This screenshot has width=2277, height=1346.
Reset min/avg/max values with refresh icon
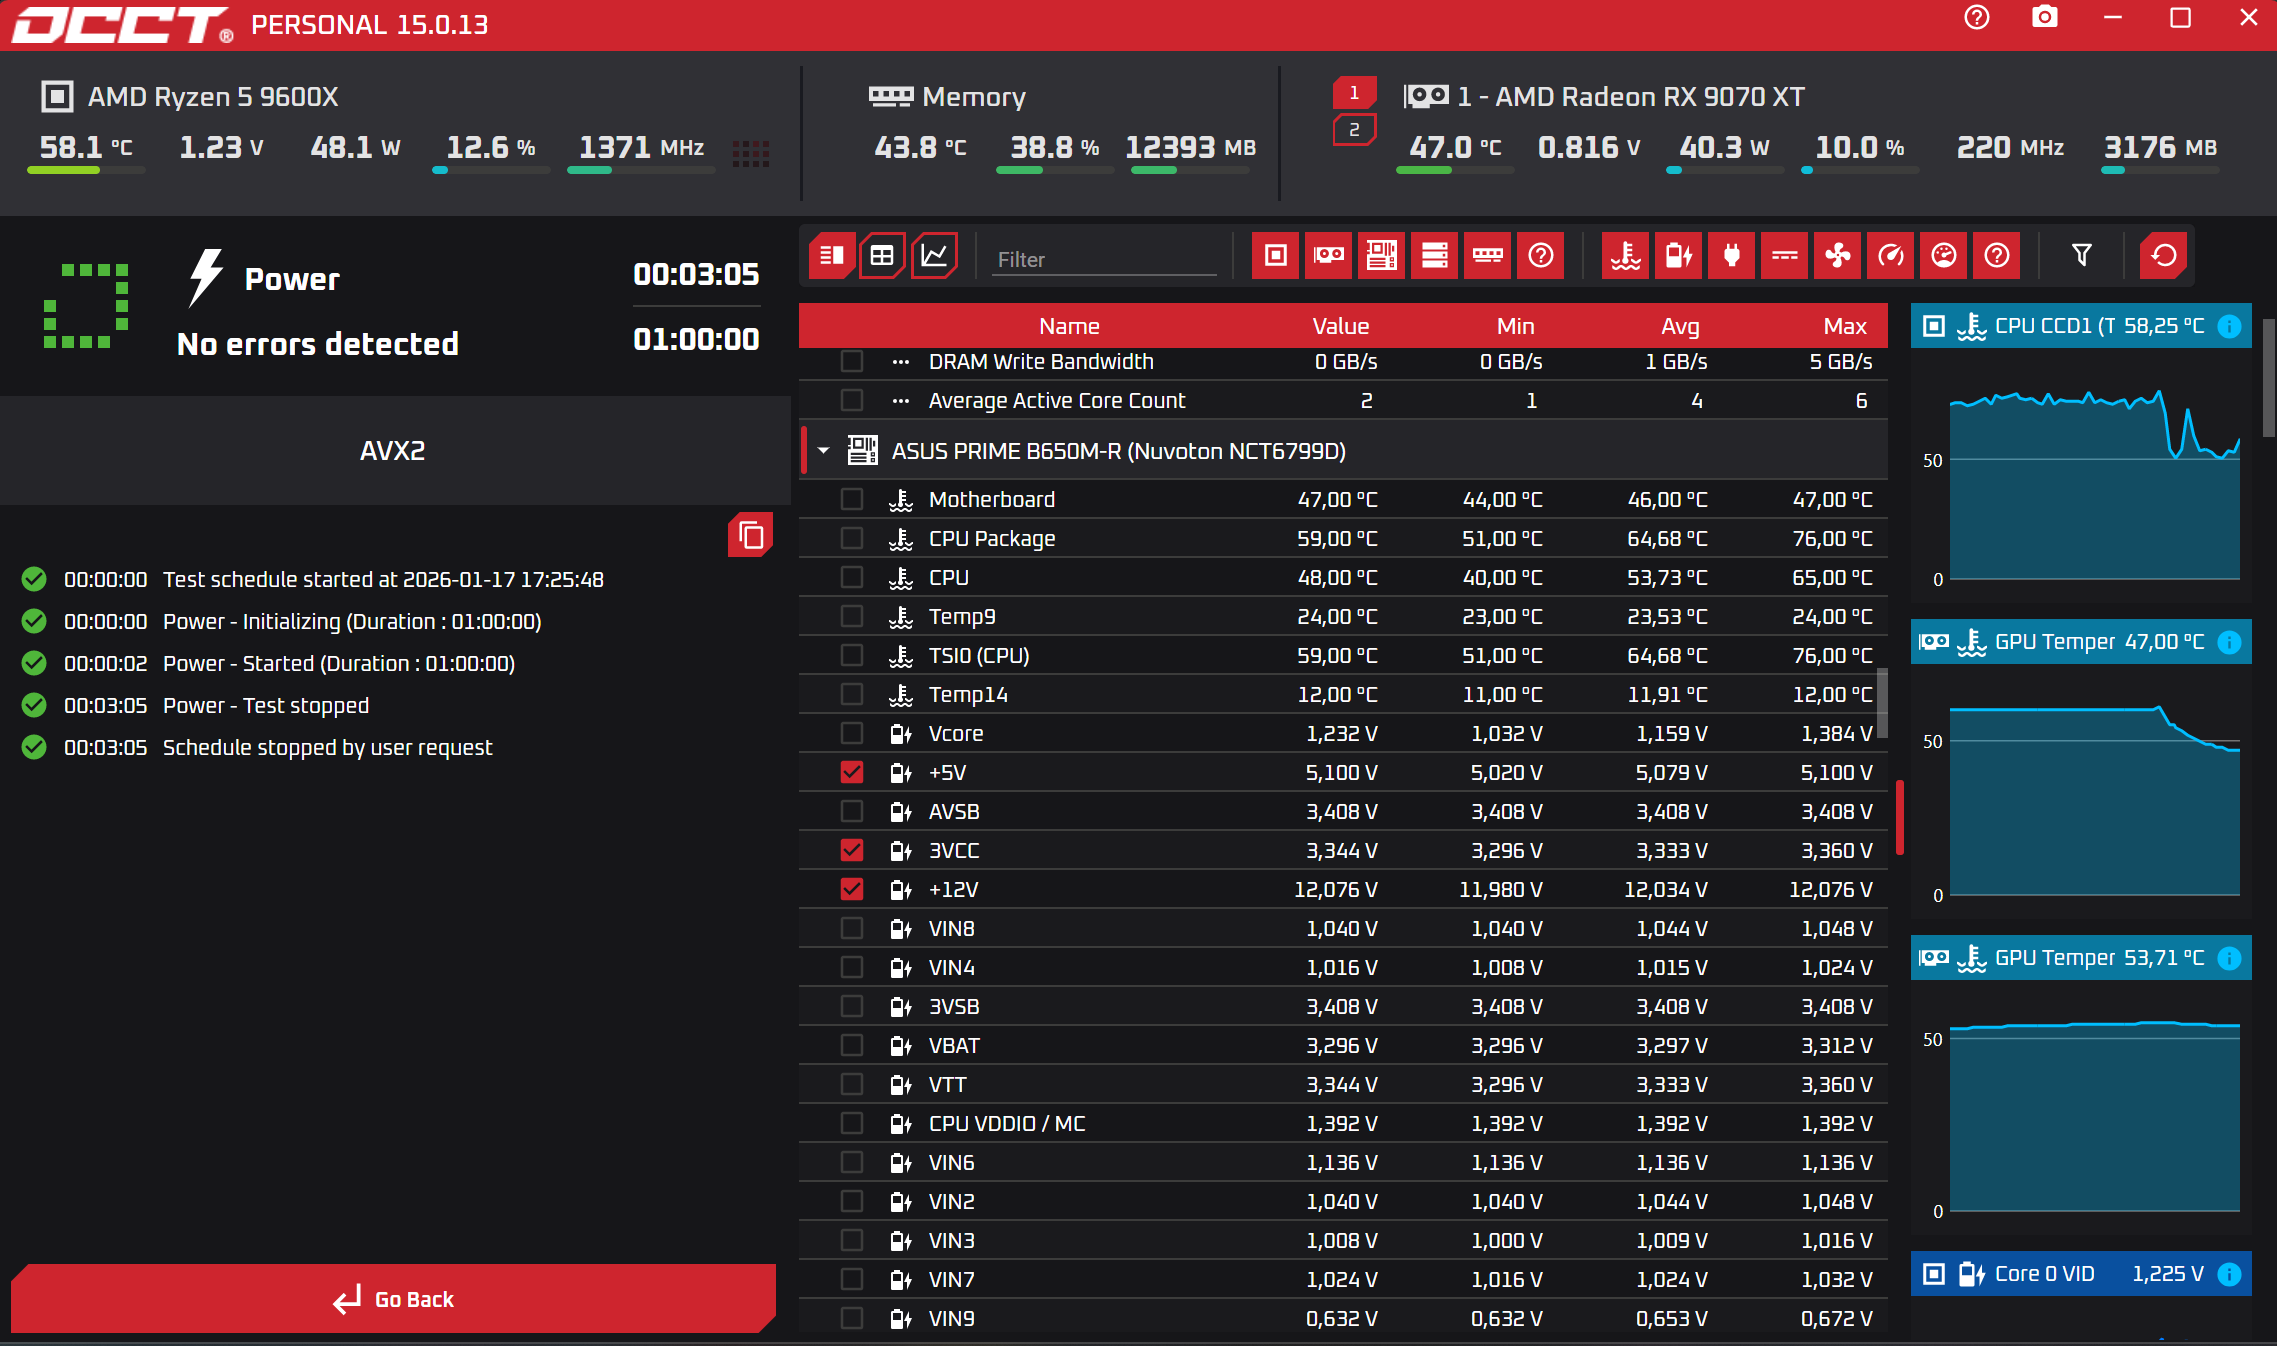point(2163,256)
